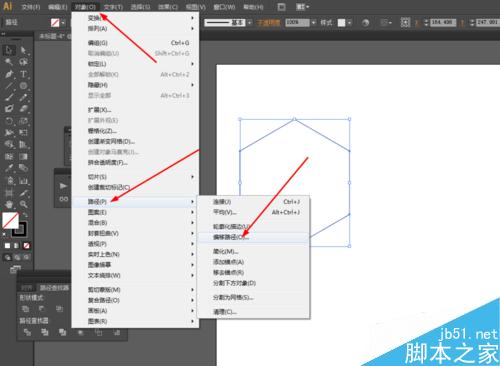
Task: Select the Scale tool
Action: [23, 121]
